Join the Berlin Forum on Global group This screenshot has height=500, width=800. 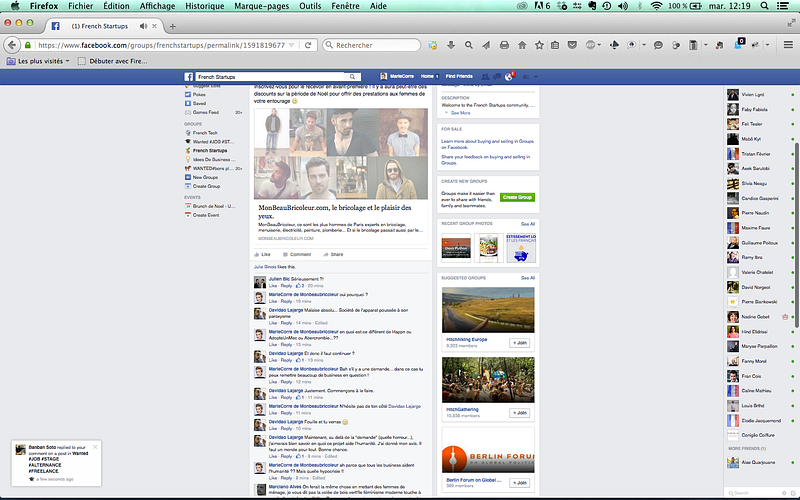519,483
